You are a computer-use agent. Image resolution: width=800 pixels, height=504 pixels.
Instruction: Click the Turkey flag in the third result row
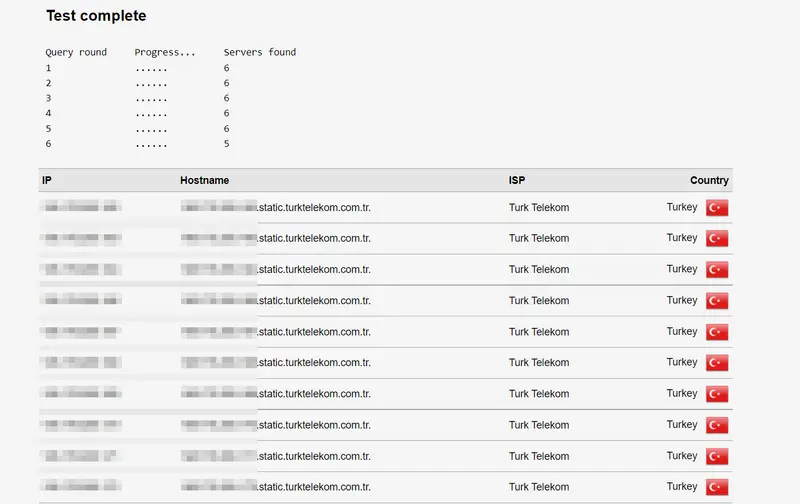pyautogui.click(x=717, y=269)
